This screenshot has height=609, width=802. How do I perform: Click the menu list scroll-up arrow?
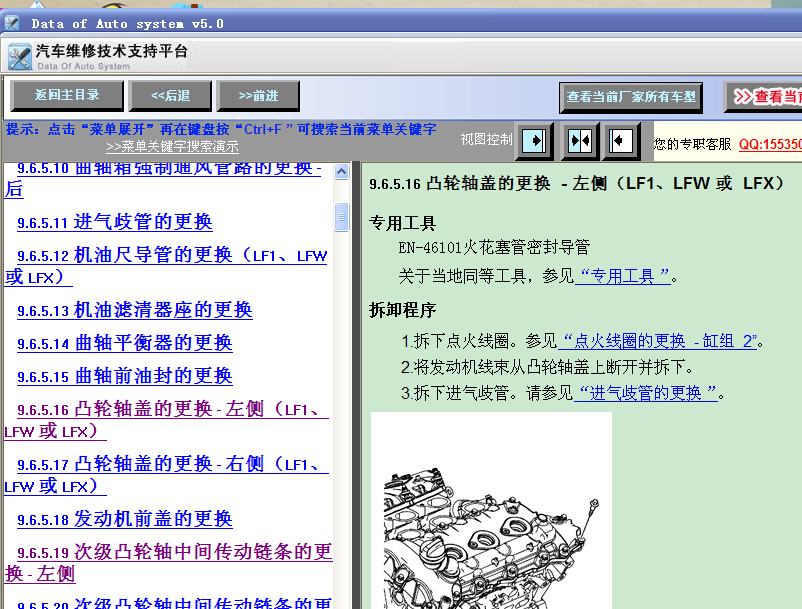[x=342, y=172]
